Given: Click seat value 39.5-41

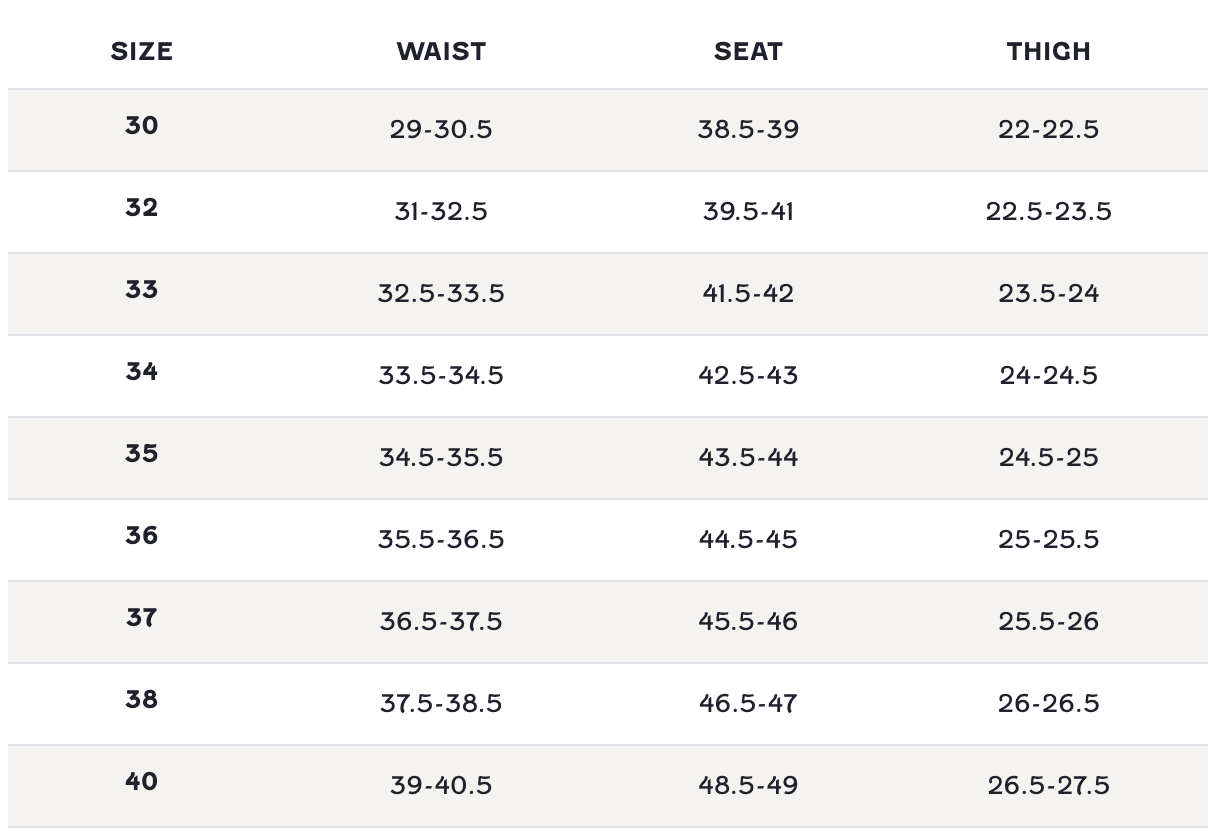Looking at the screenshot, I should 748,212.
